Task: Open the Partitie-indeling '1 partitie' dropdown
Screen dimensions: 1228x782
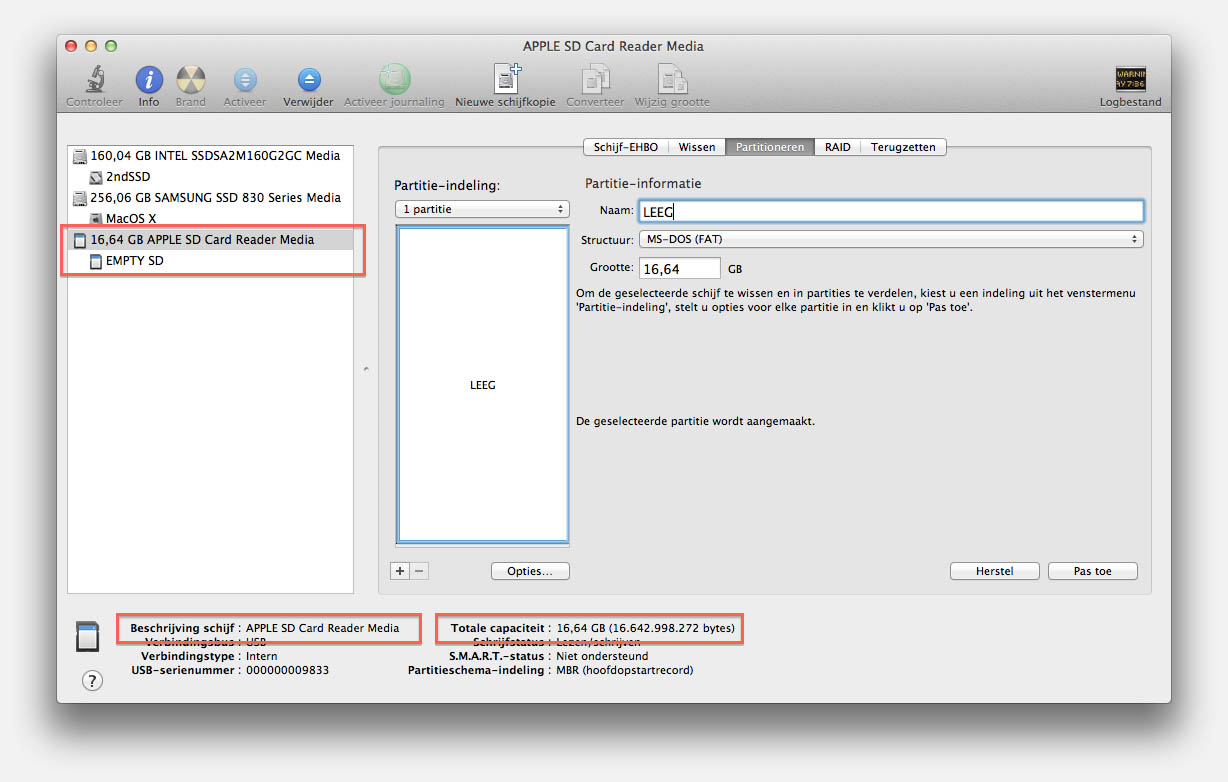Action: (482, 210)
